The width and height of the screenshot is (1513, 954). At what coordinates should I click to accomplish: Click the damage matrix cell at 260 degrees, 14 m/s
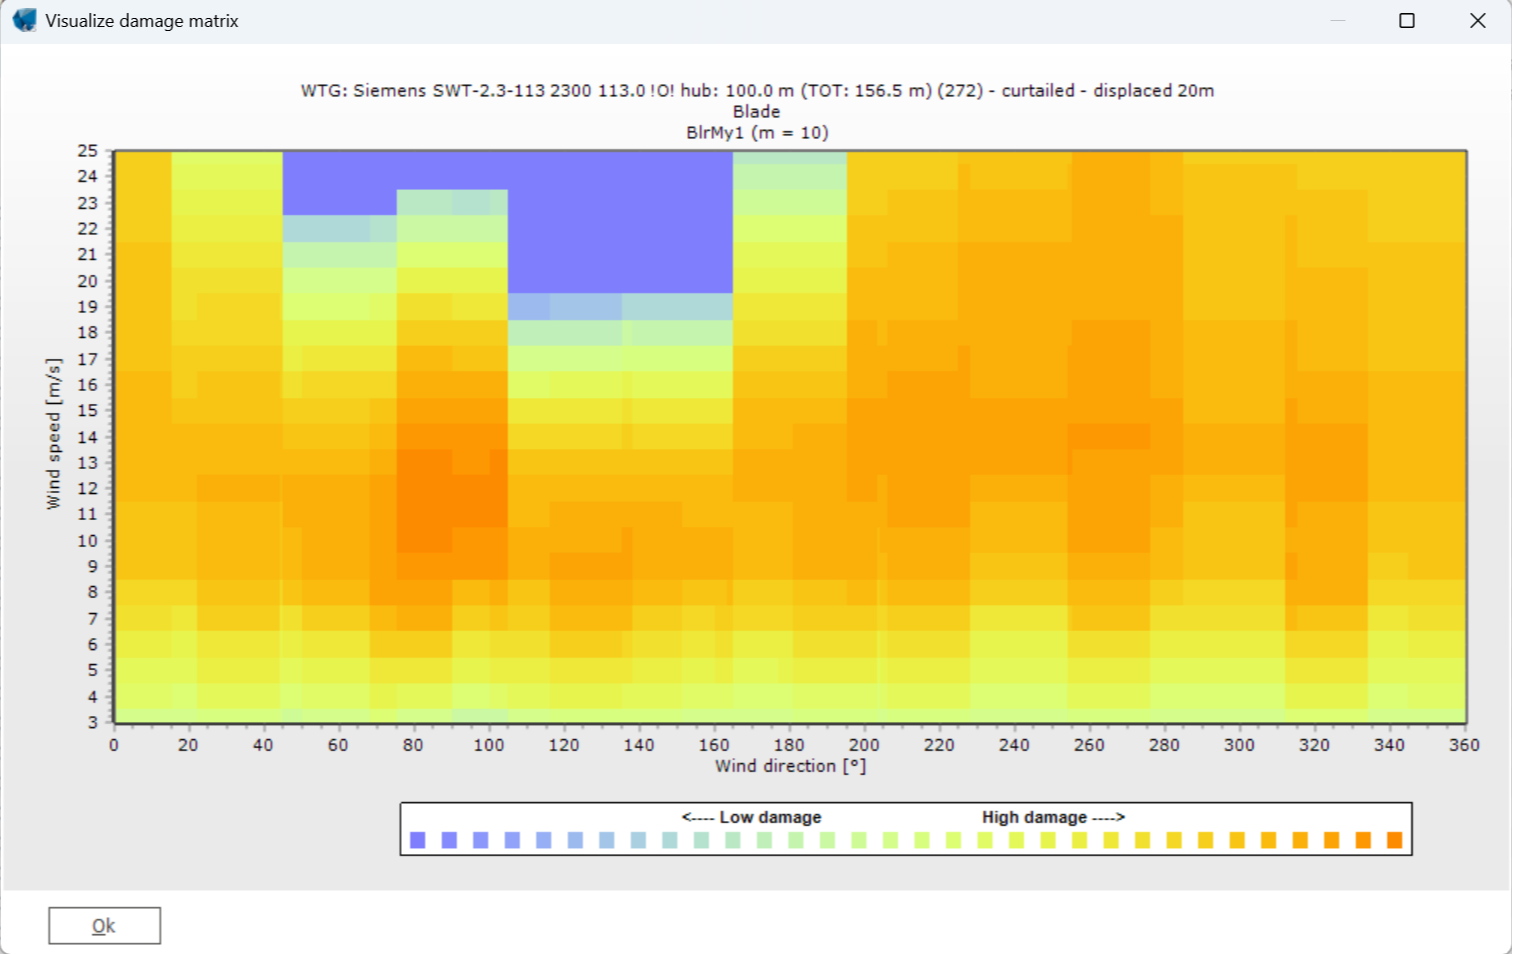coord(1090,435)
